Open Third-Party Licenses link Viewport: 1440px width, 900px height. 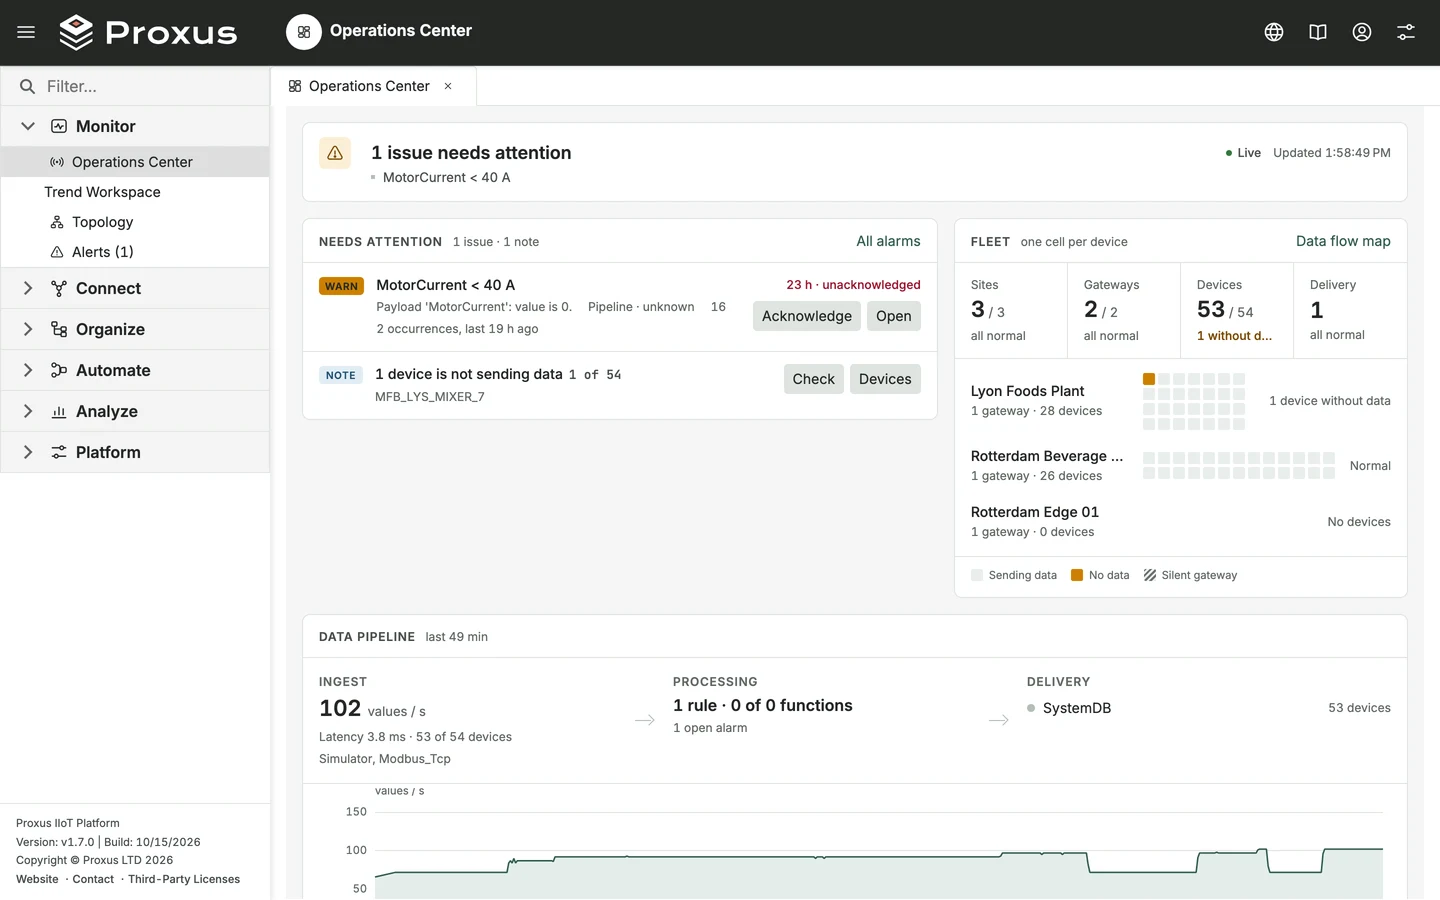184,879
